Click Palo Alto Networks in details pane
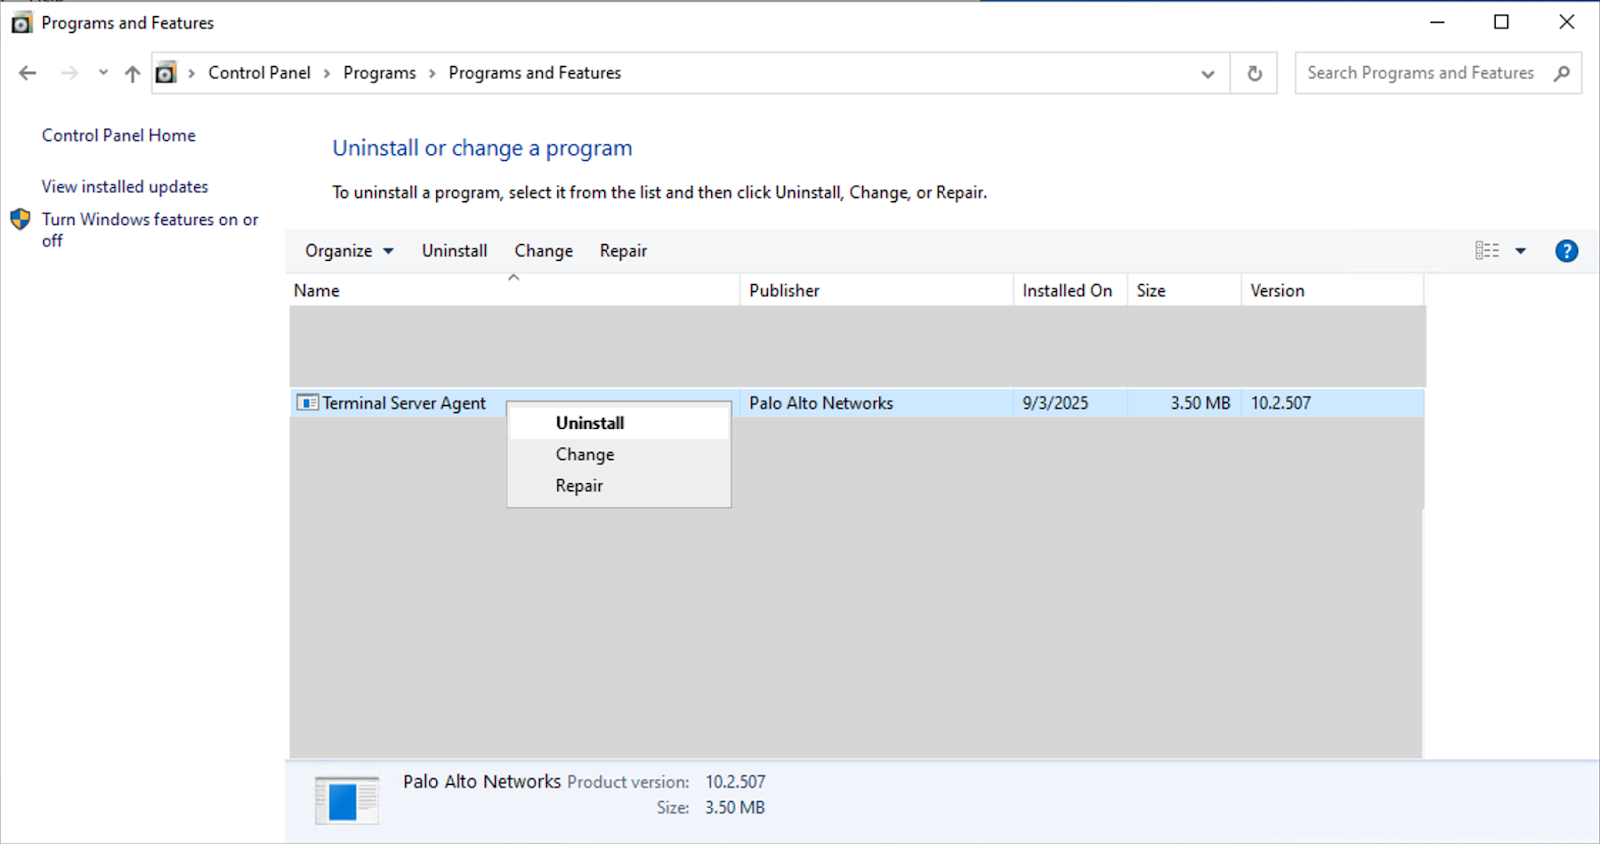This screenshot has height=844, width=1600. 482,782
